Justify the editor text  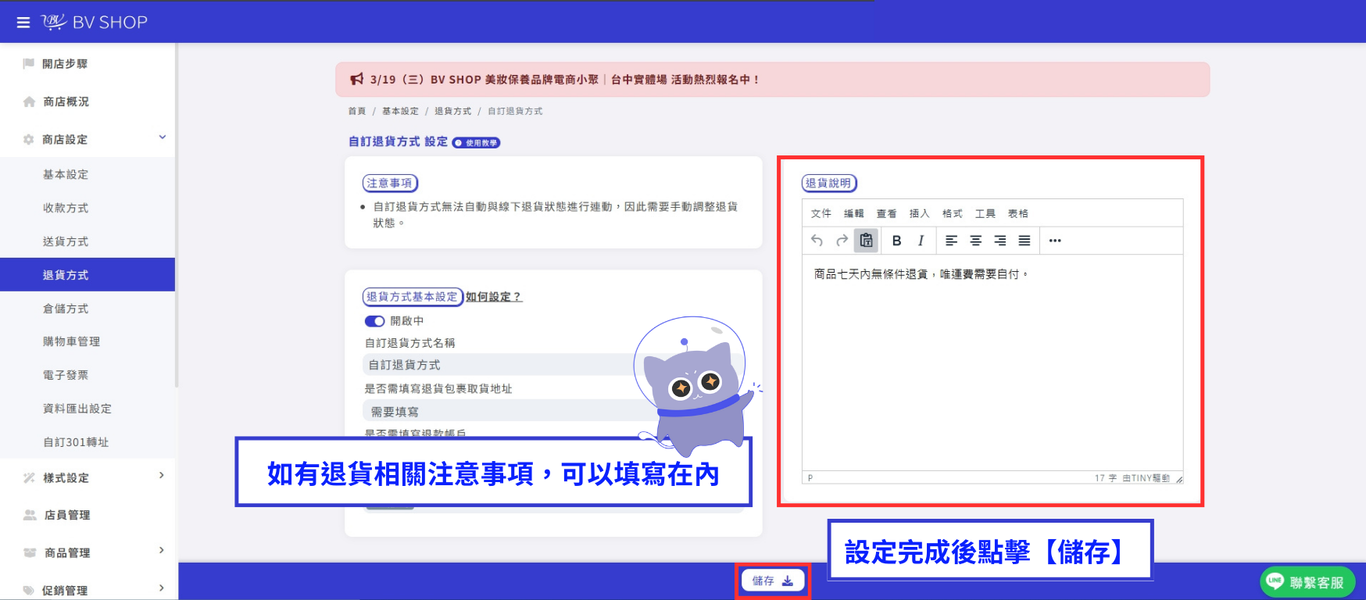(x=1024, y=240)
